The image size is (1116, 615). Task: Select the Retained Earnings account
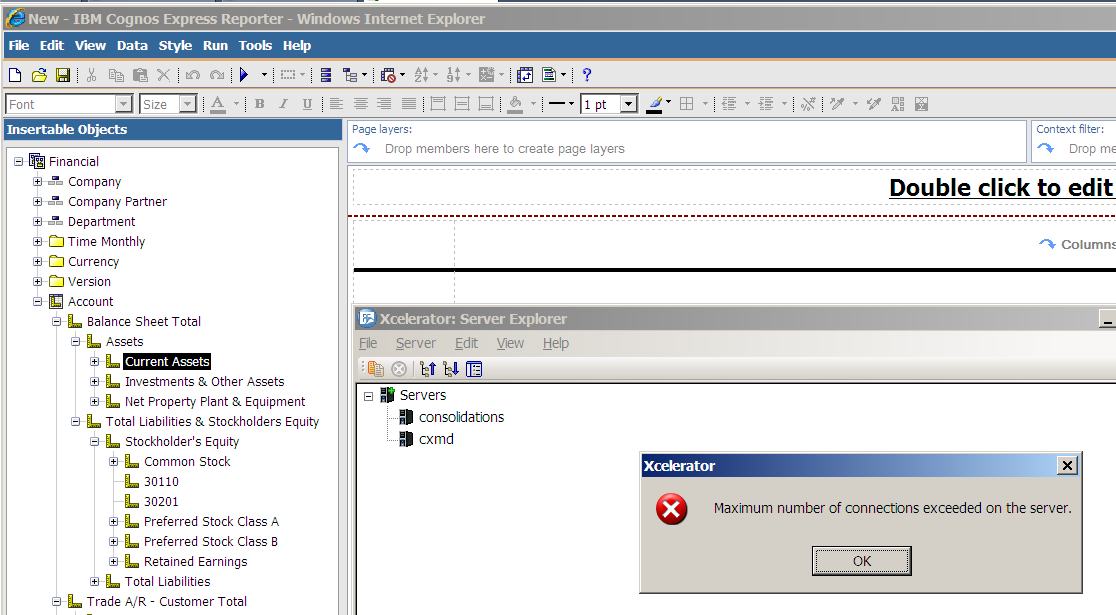point(196,562)
